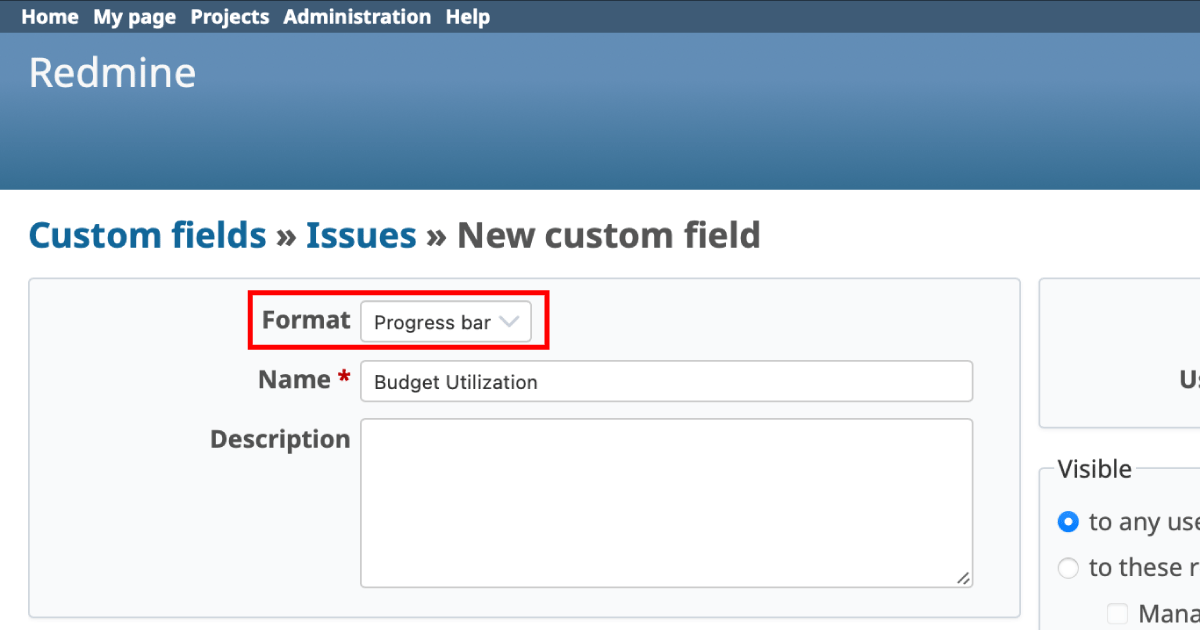
Task: Go to My page
Action: 134,16
